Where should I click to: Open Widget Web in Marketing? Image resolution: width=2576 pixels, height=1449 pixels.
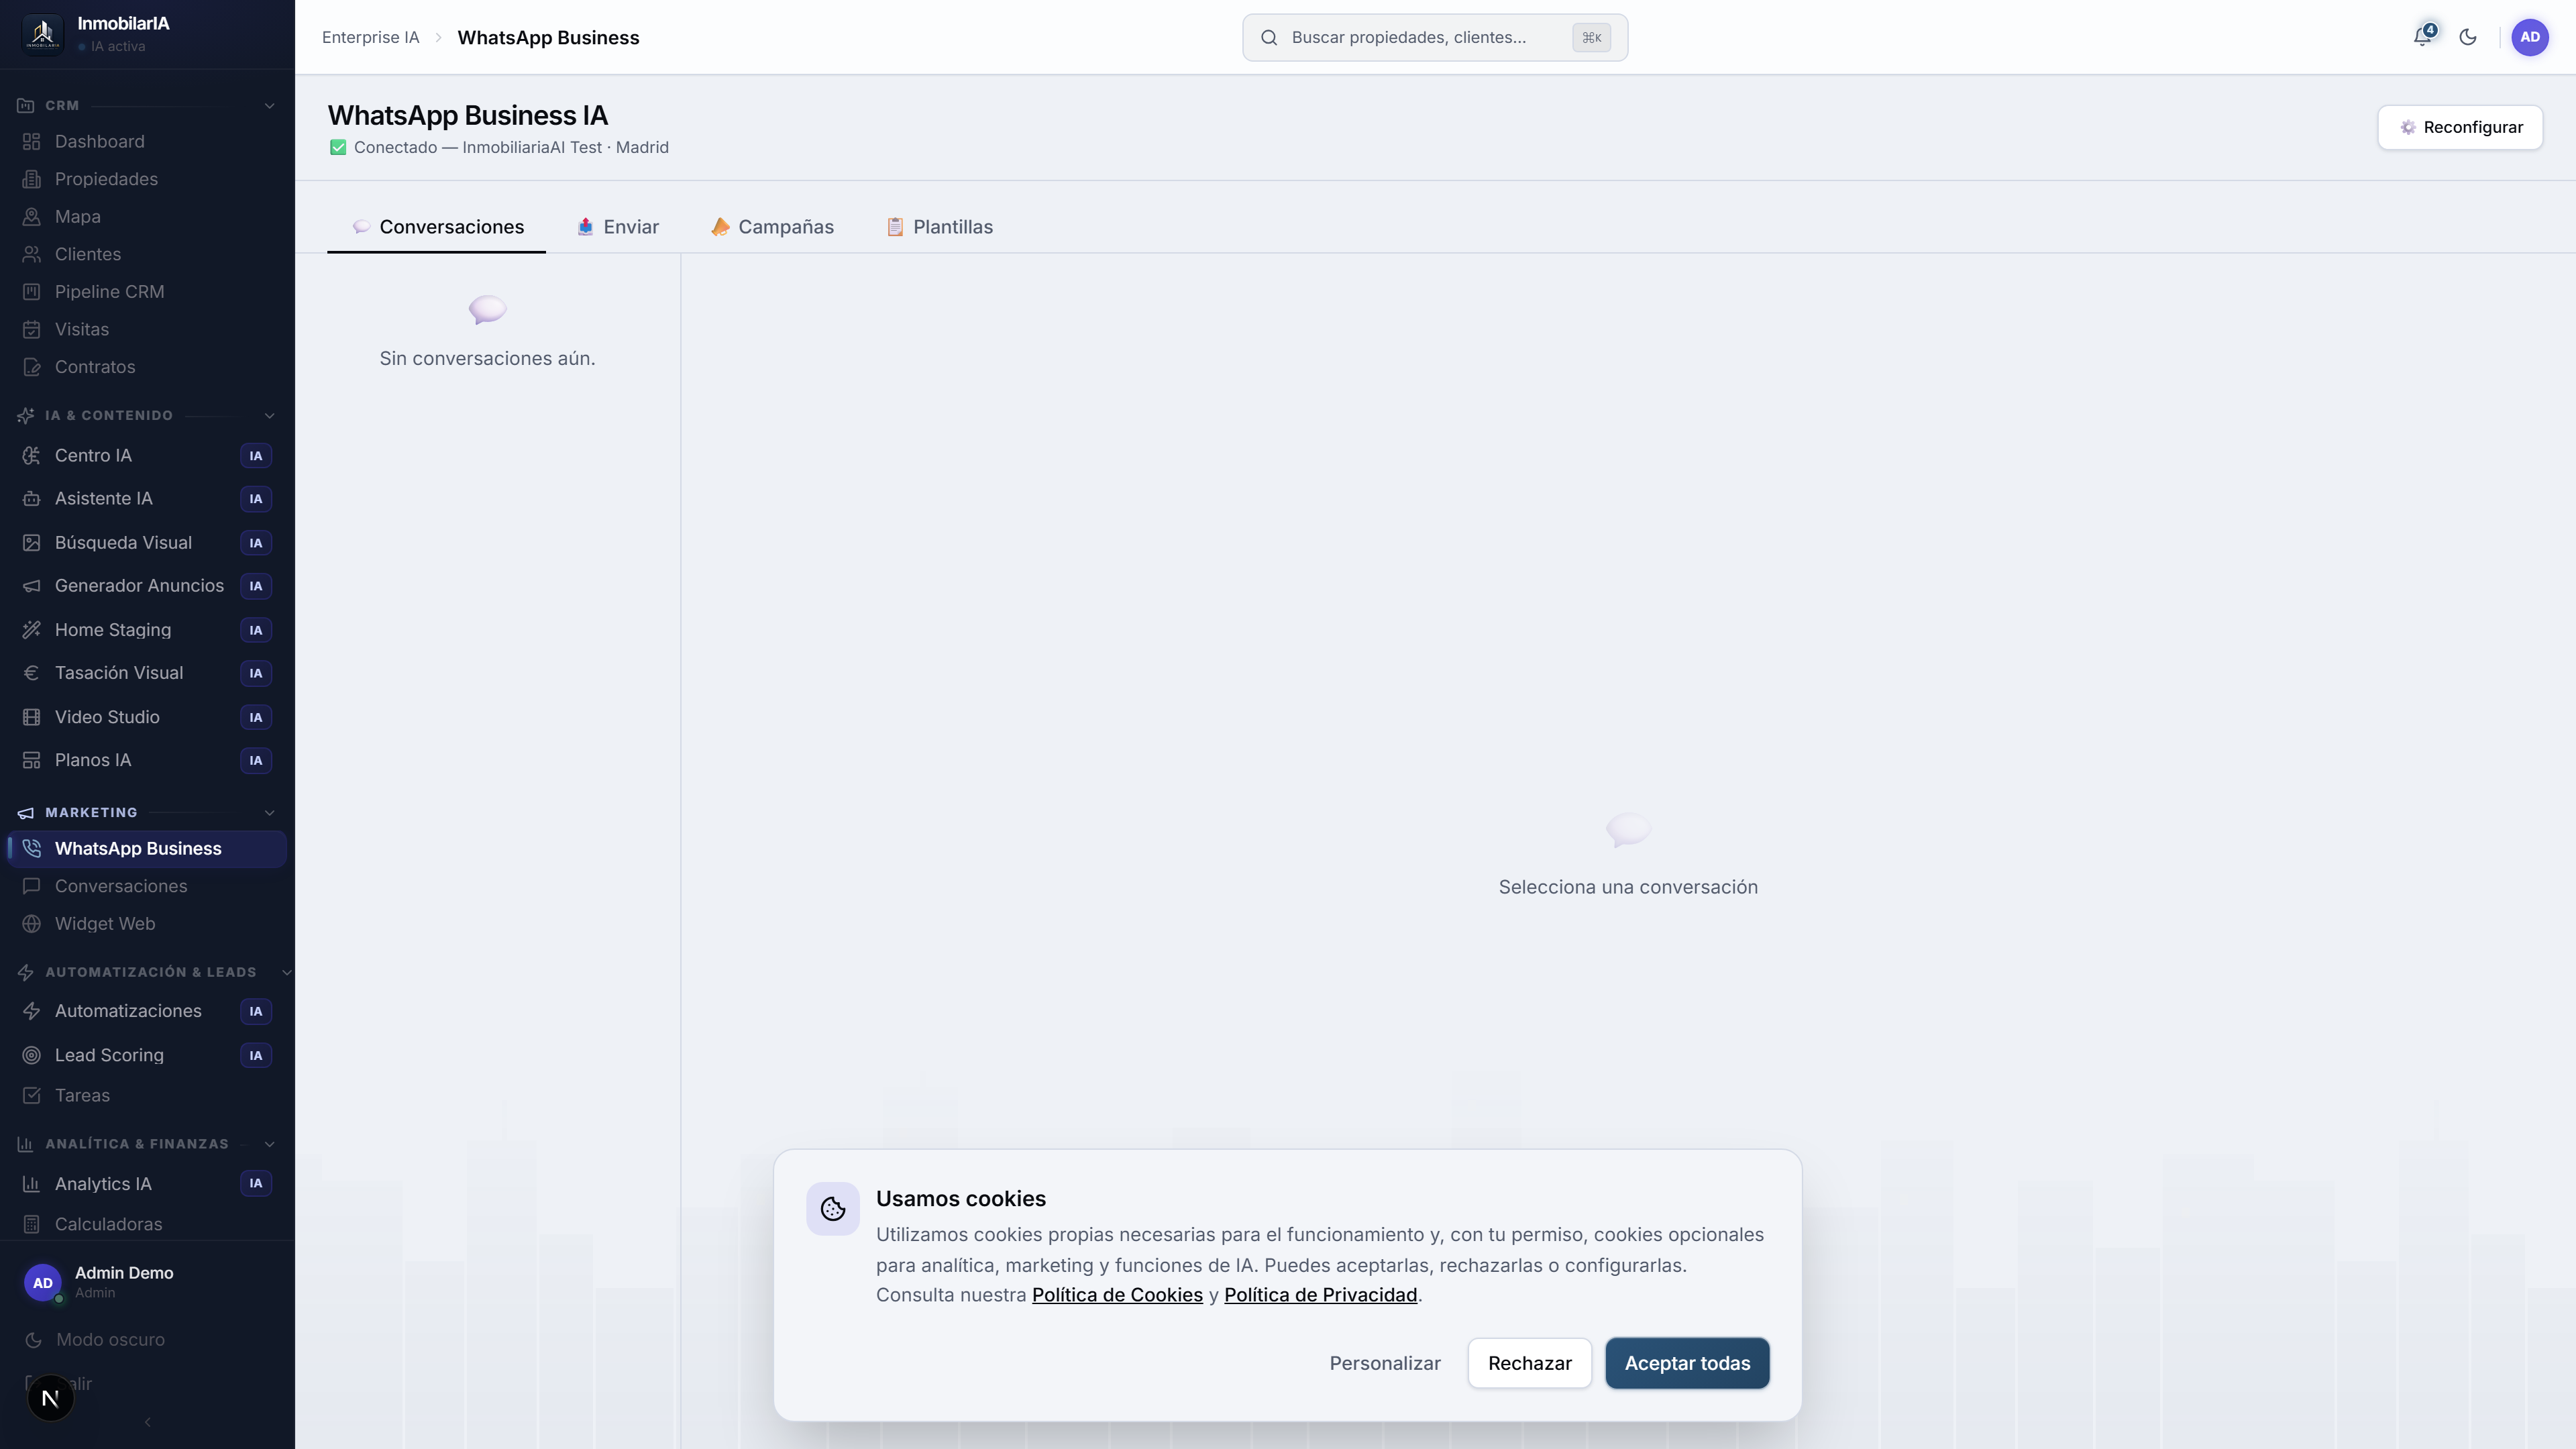coord(147,923)
